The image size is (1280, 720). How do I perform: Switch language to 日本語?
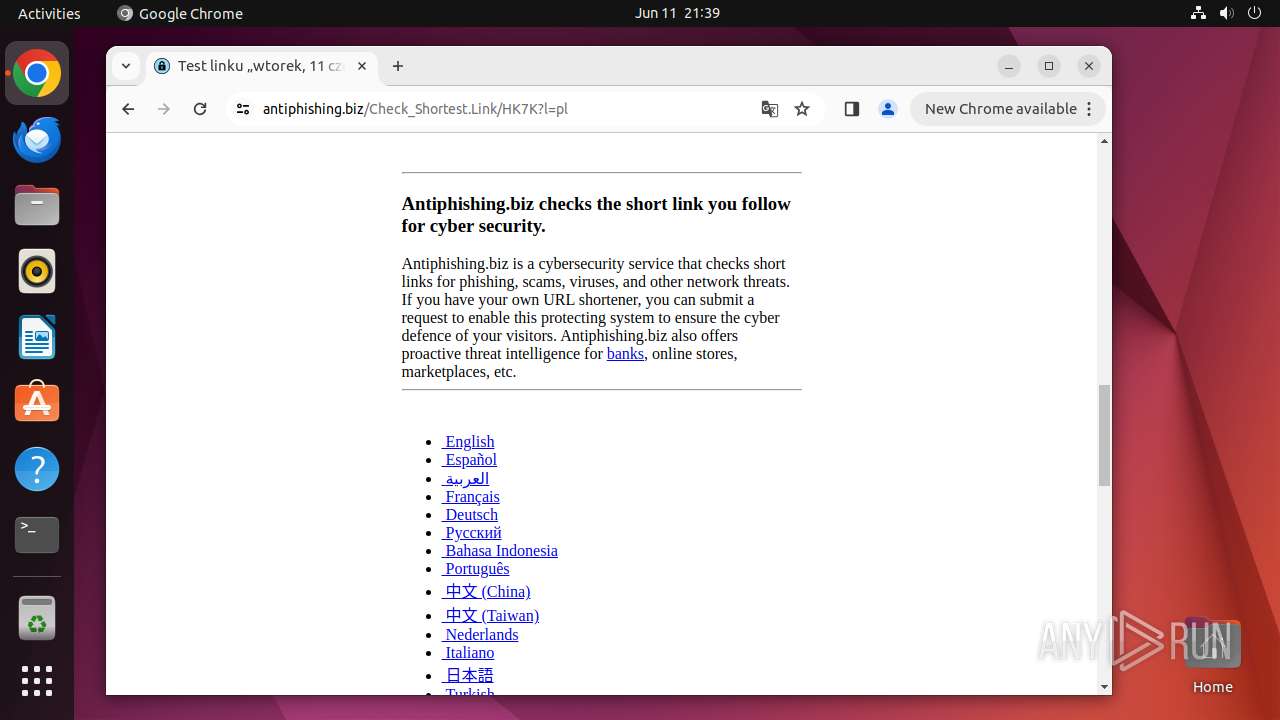[x=468, y=675]
